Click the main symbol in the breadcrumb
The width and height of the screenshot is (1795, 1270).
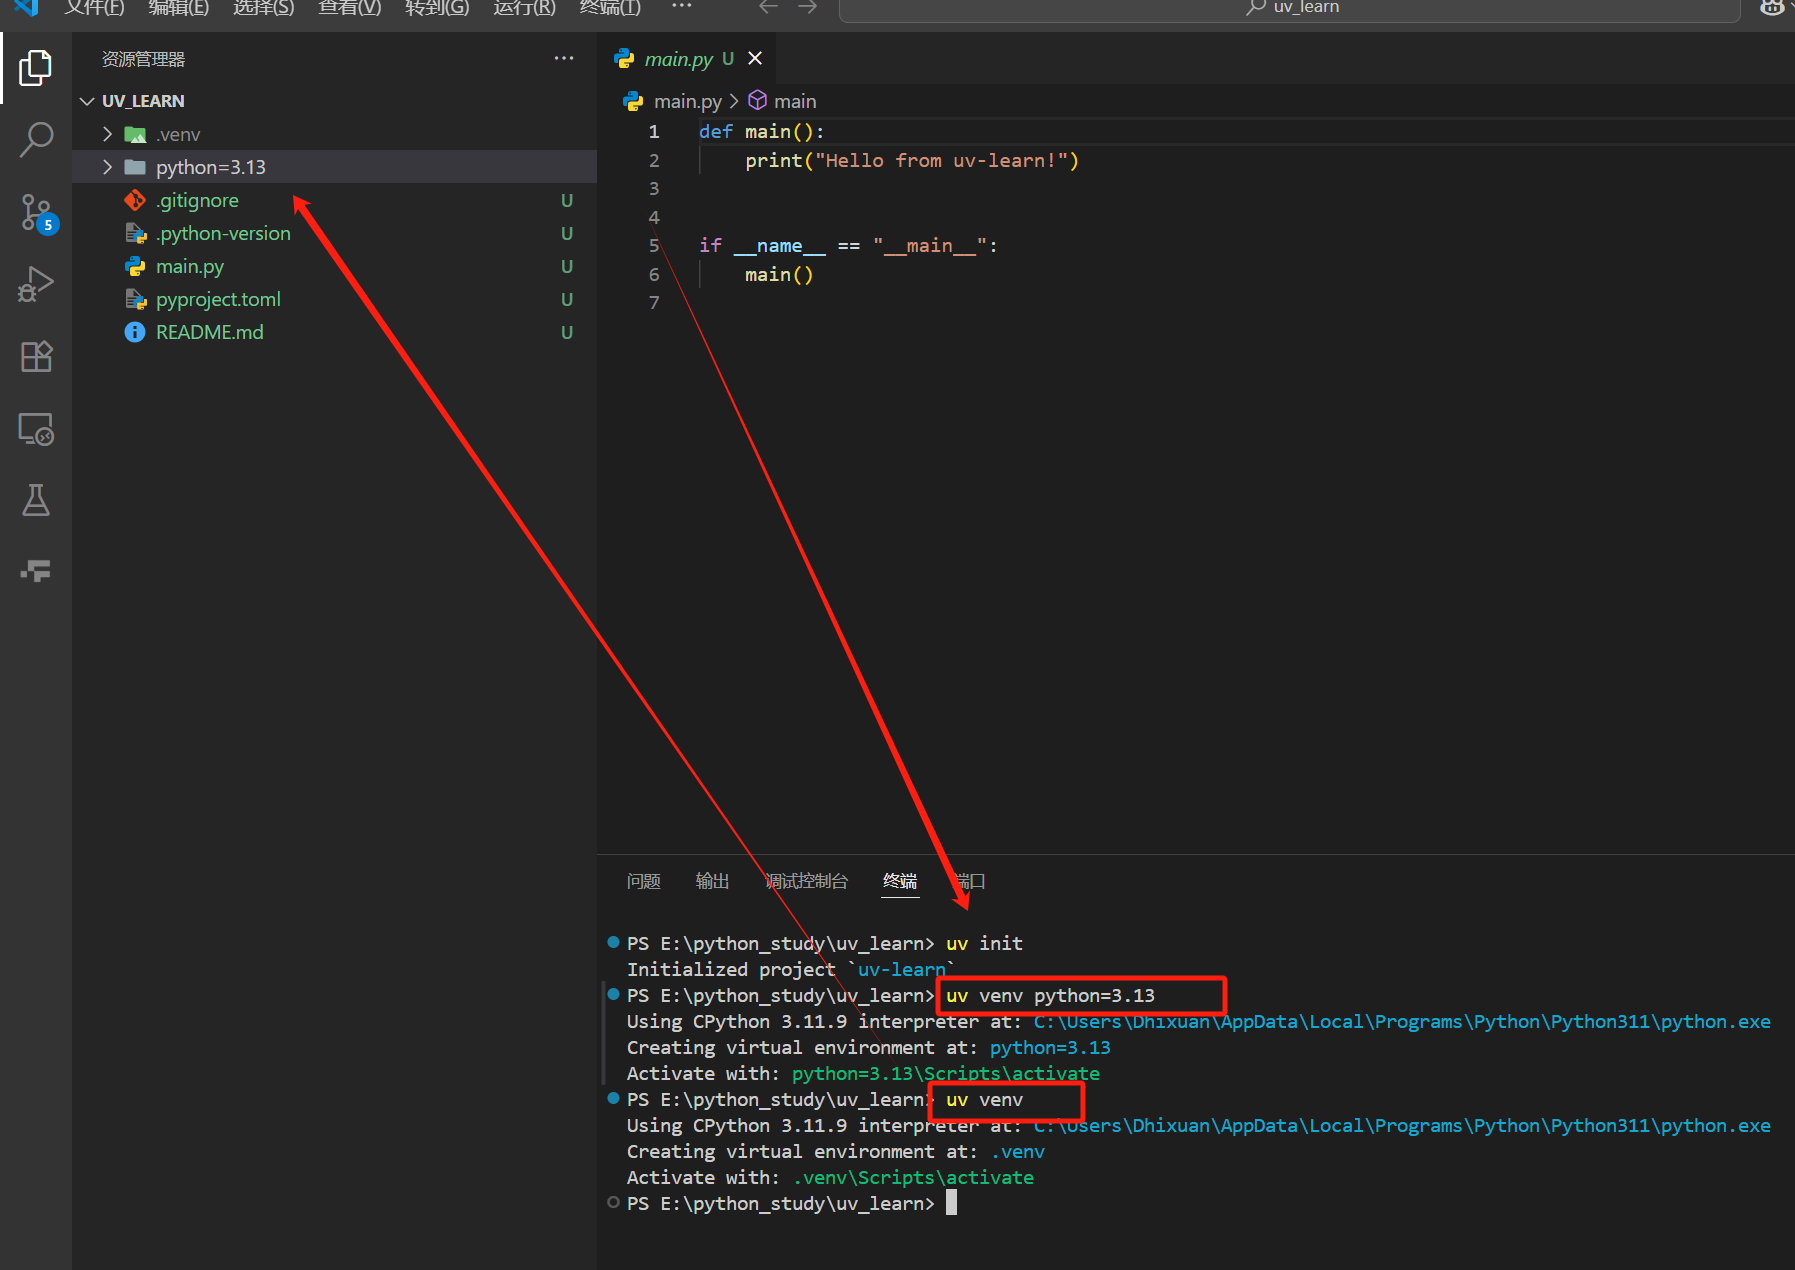[x=795, y=101]
